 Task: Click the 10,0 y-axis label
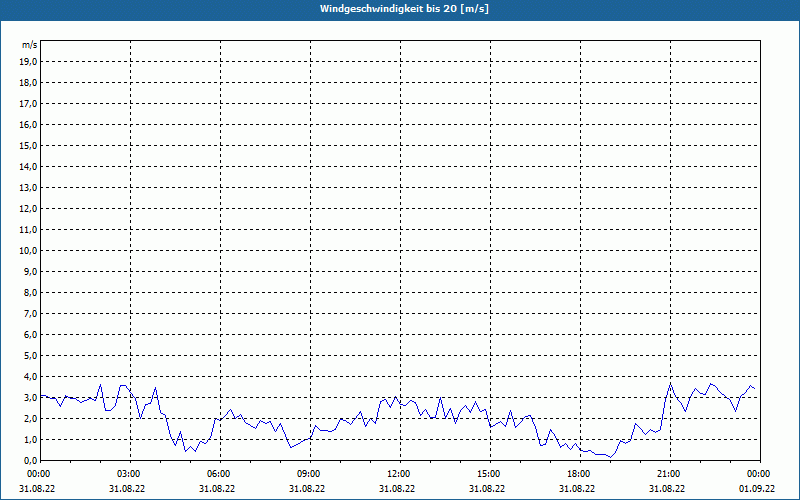(x=29, y=251)
